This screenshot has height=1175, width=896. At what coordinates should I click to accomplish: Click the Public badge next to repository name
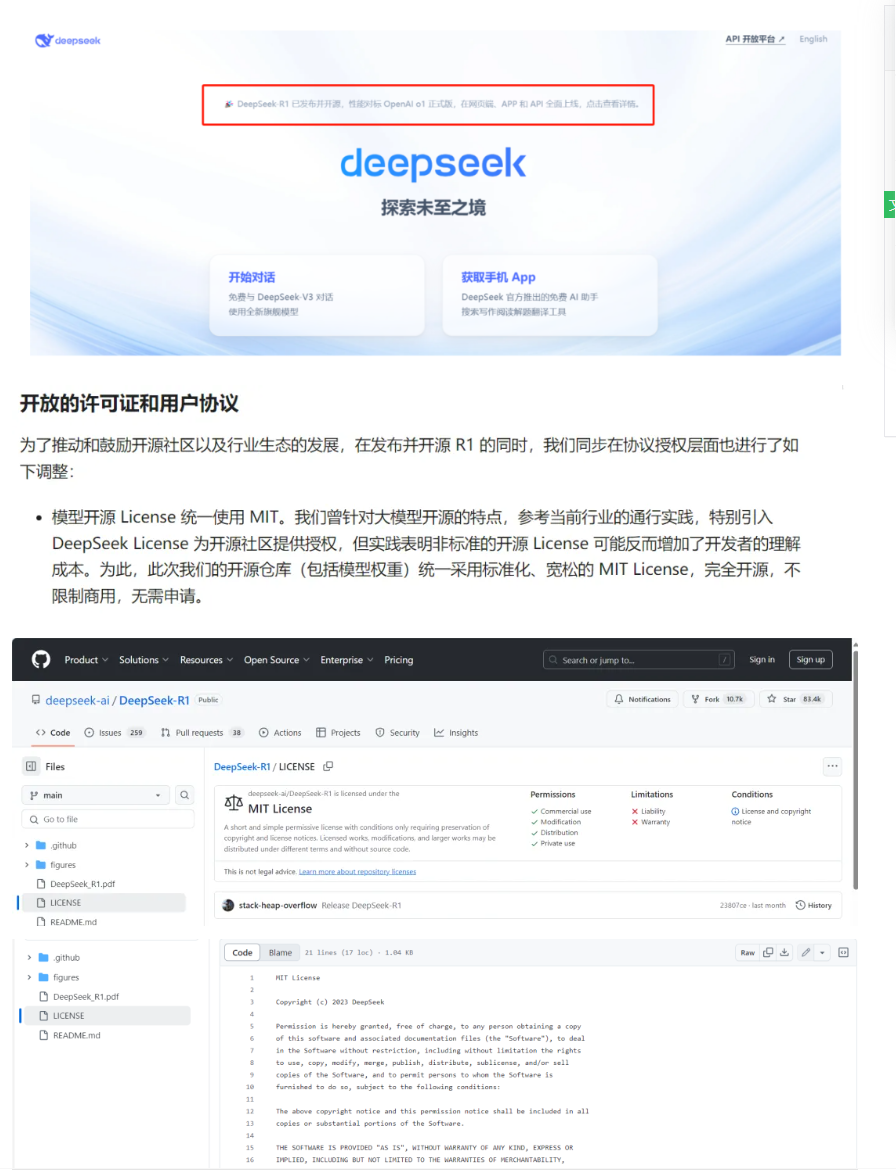click(208, 700)
